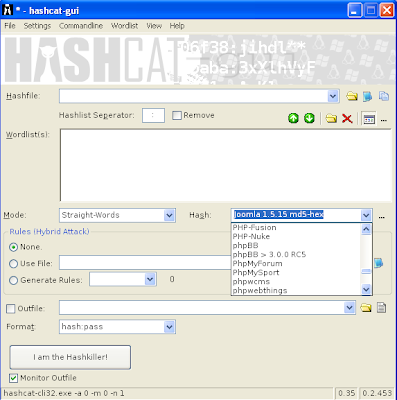Open the Format hash:pass dropdown
Viewport: 397px width, 400px height.
169,327
